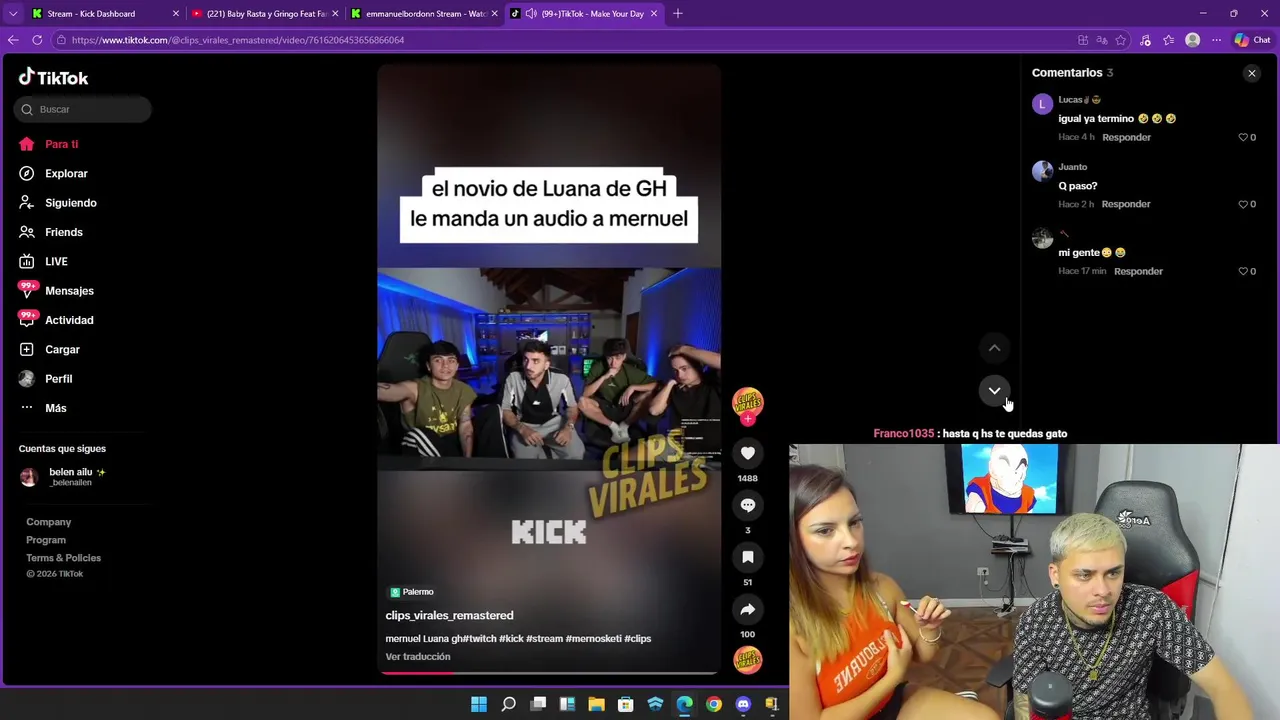The height and width of the screenshot is (720, 1280).
Task: Open Google Chrome from taskbar
Action: (714, 705)
